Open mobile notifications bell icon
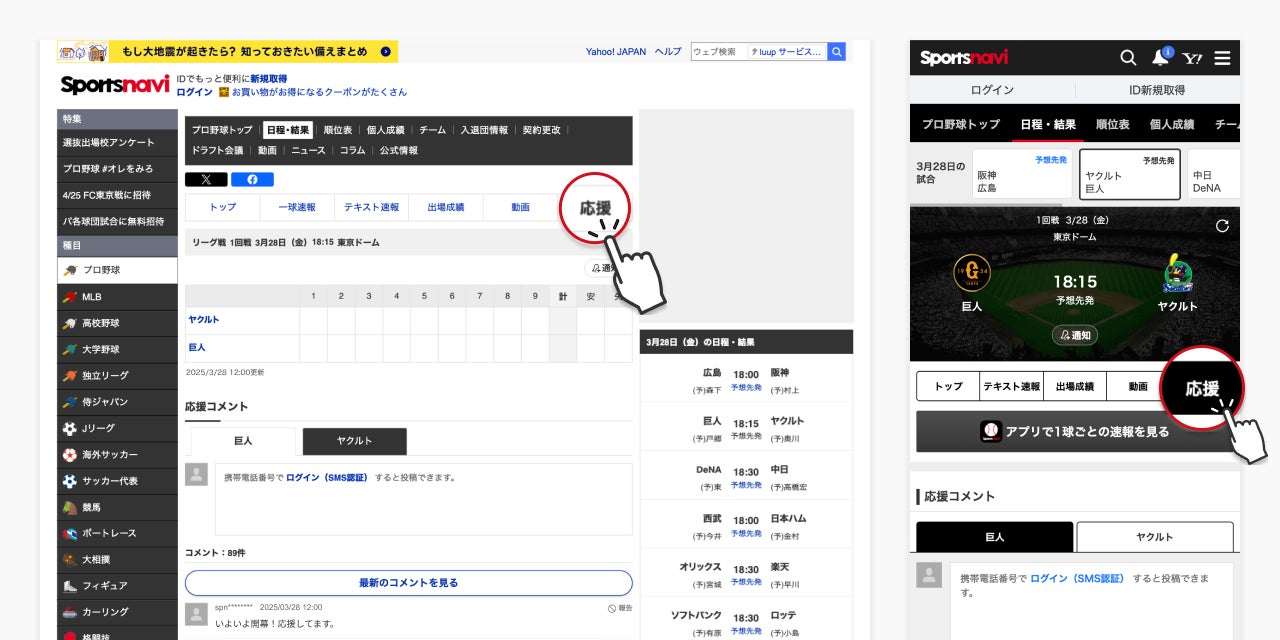 [1160, 57]
